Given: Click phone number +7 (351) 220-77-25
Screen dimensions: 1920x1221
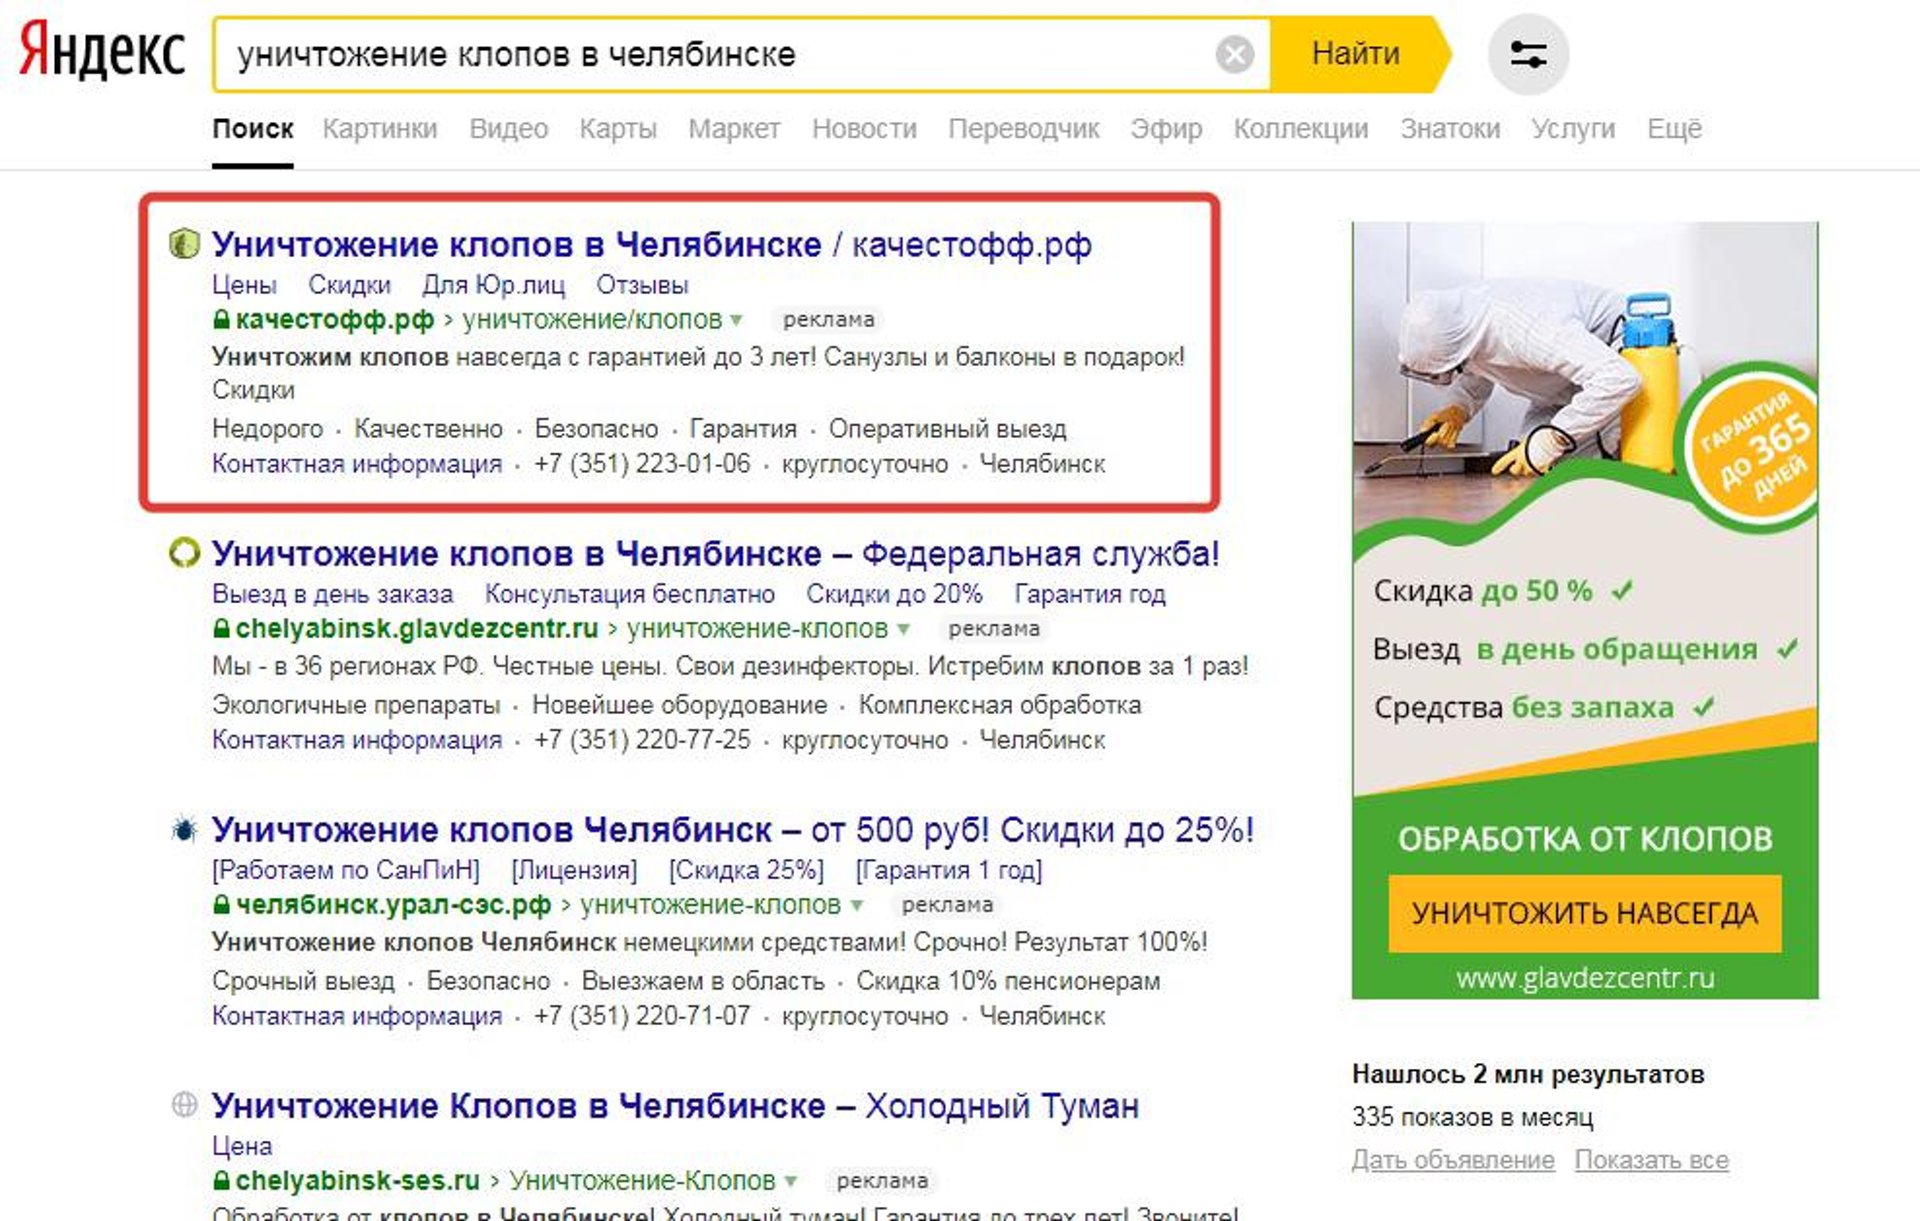Looking at the screenshot, I should click(x=642, y=740).
